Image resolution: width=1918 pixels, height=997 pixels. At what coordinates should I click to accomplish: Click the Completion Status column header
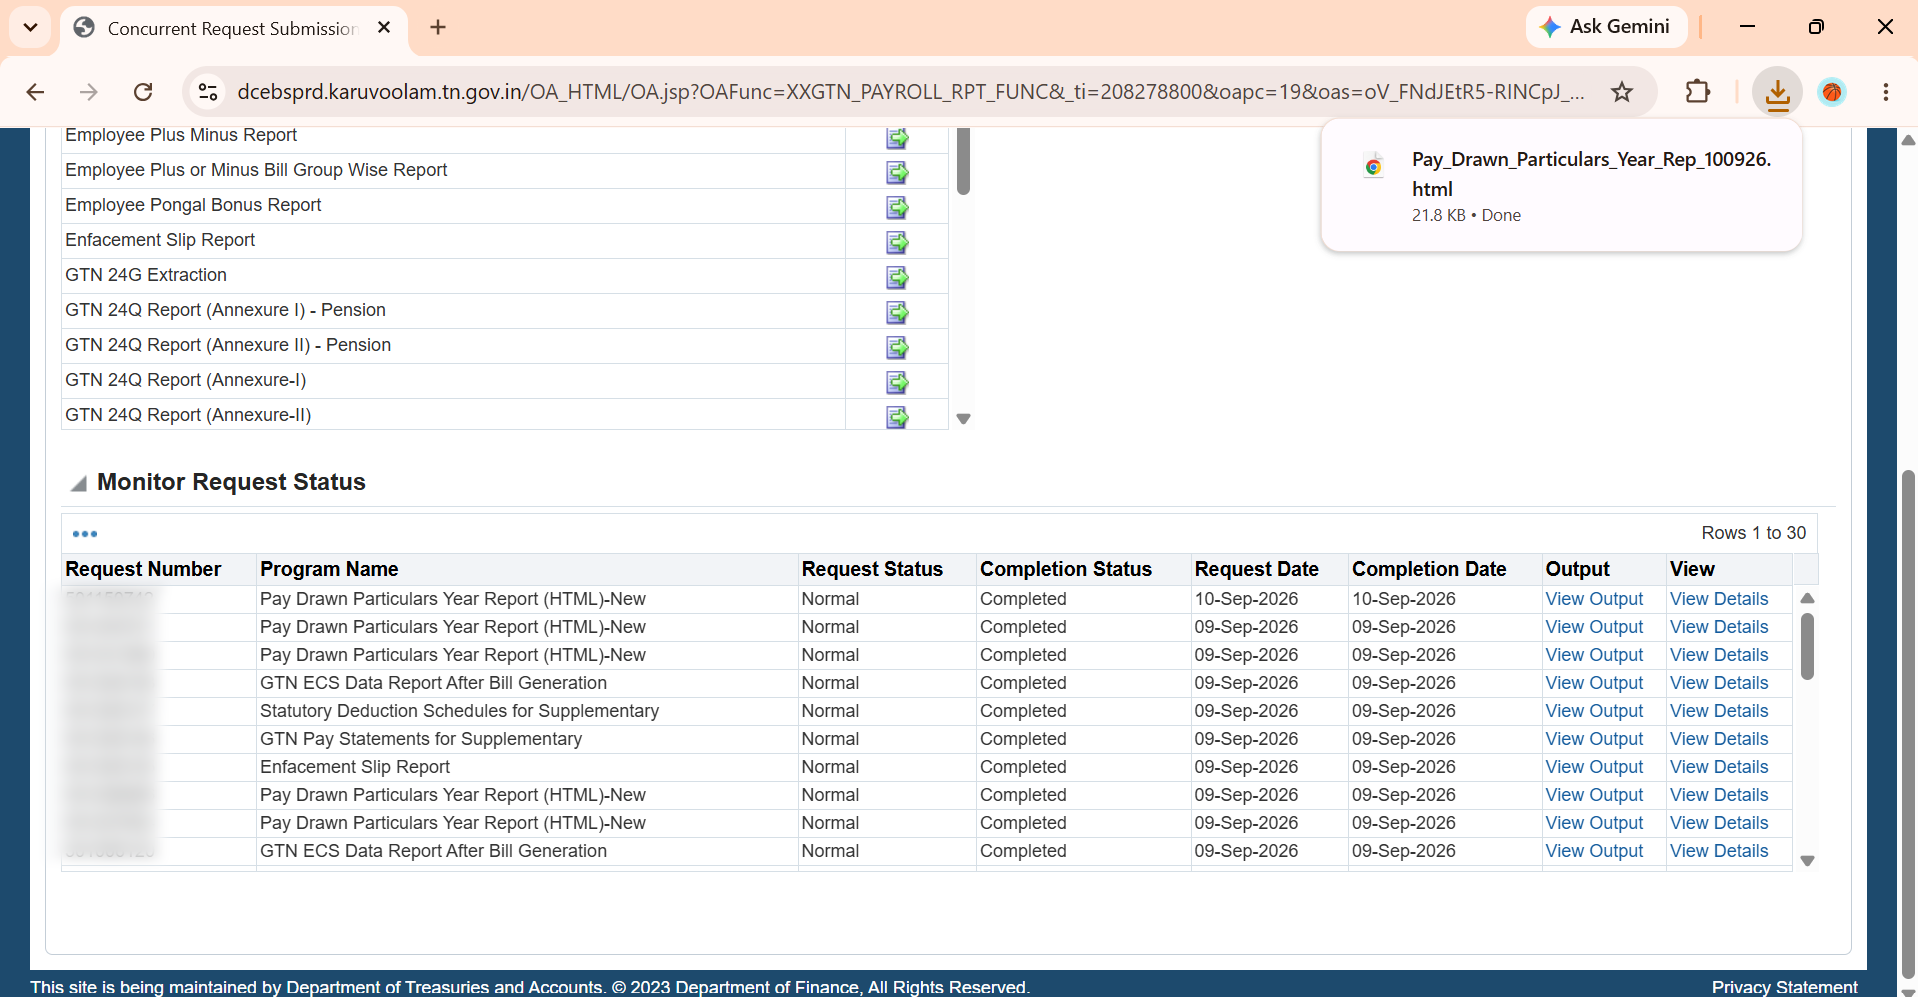click(x=1066, y=569)
